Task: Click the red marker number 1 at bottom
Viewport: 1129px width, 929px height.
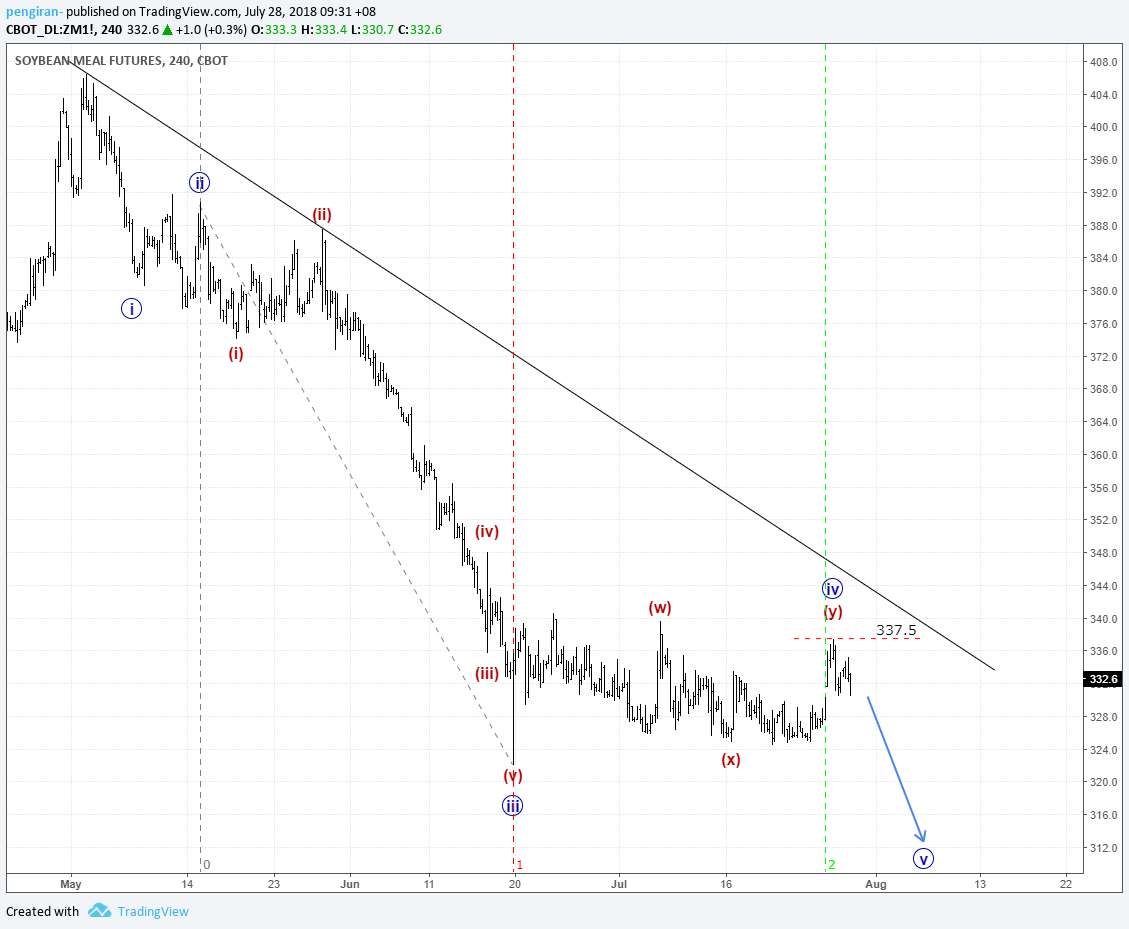Action: click(x=519, y=865)
